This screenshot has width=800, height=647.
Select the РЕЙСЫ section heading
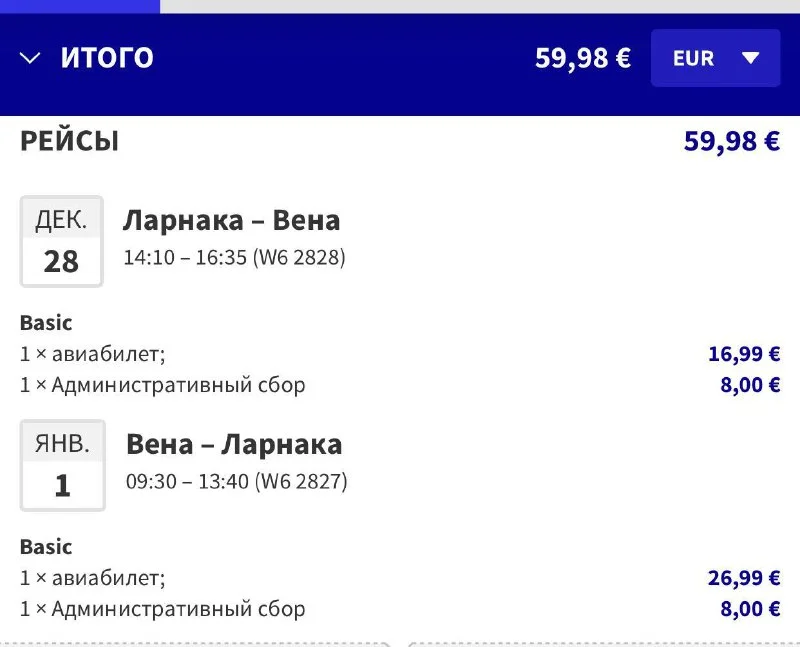[x=69, y=141]
